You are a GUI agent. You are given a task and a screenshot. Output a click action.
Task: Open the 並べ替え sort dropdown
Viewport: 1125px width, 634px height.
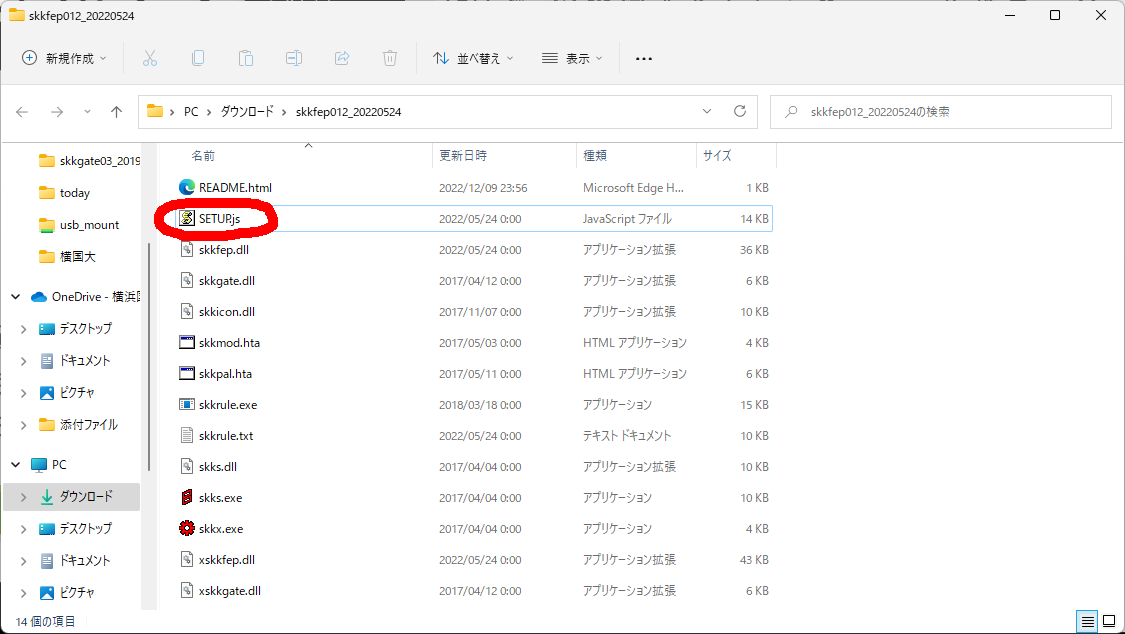[473, 58]
